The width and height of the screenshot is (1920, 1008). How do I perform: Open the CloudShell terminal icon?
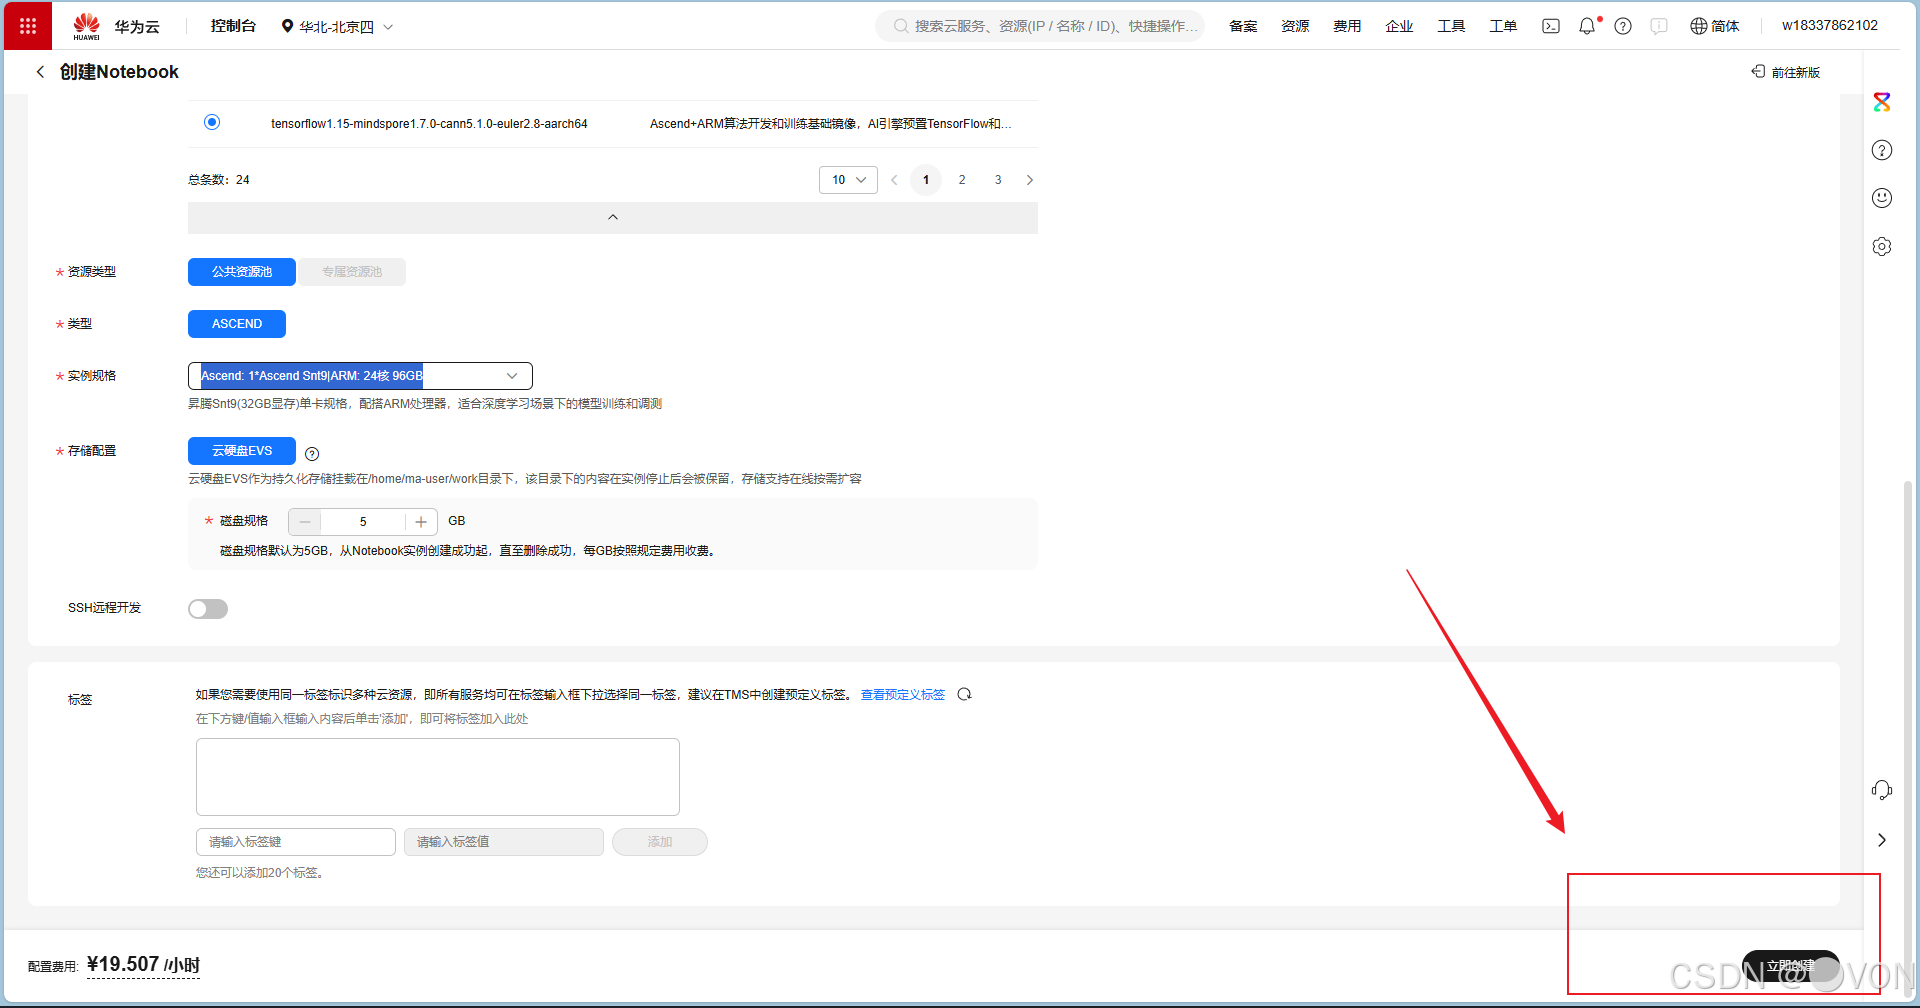pyautogui.click(x=1551, y=26)
